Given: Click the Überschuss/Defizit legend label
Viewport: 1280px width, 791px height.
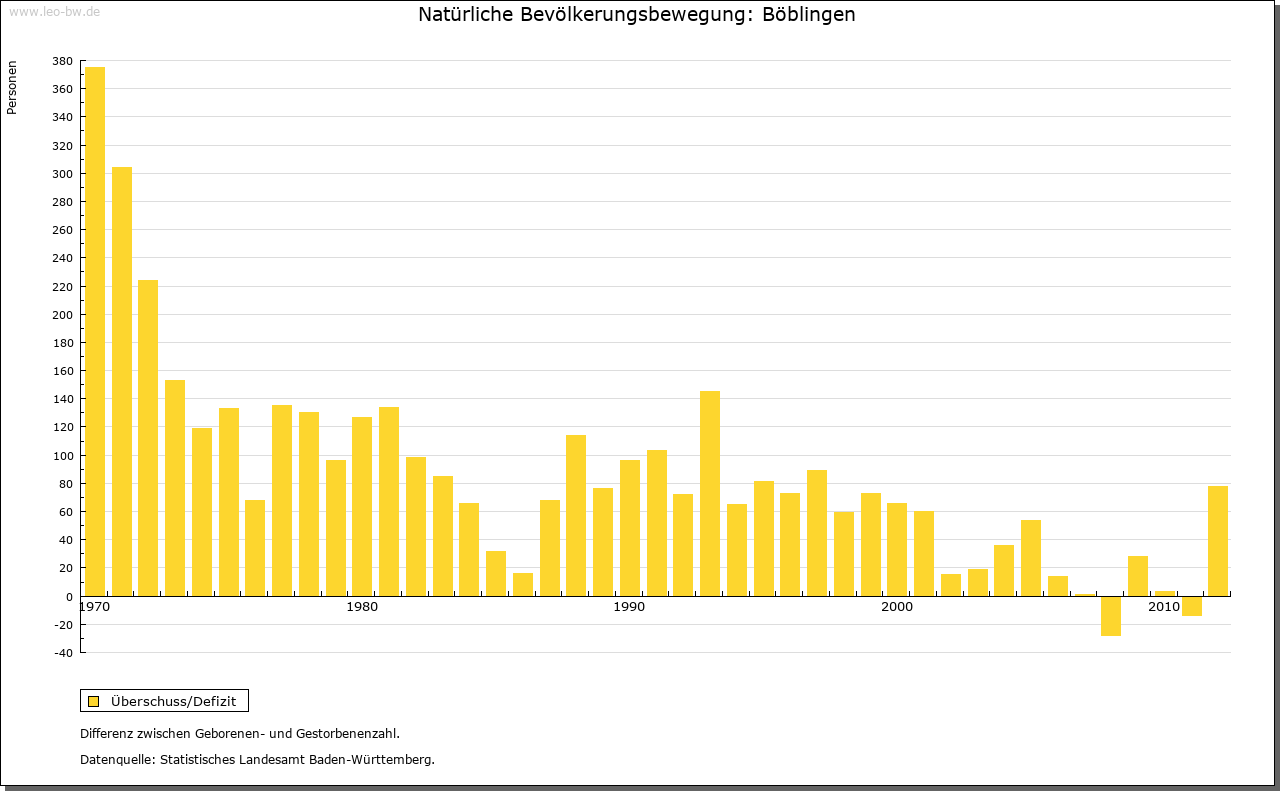Looking at the screenshot, I should (174, 701).
